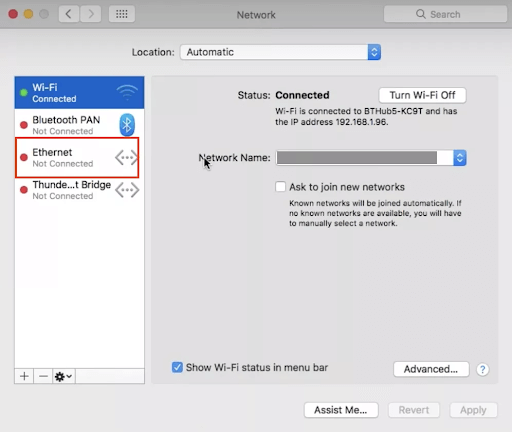Screen dimensions: 512x432
Task: Add a network service with plus
Action: 24,376
